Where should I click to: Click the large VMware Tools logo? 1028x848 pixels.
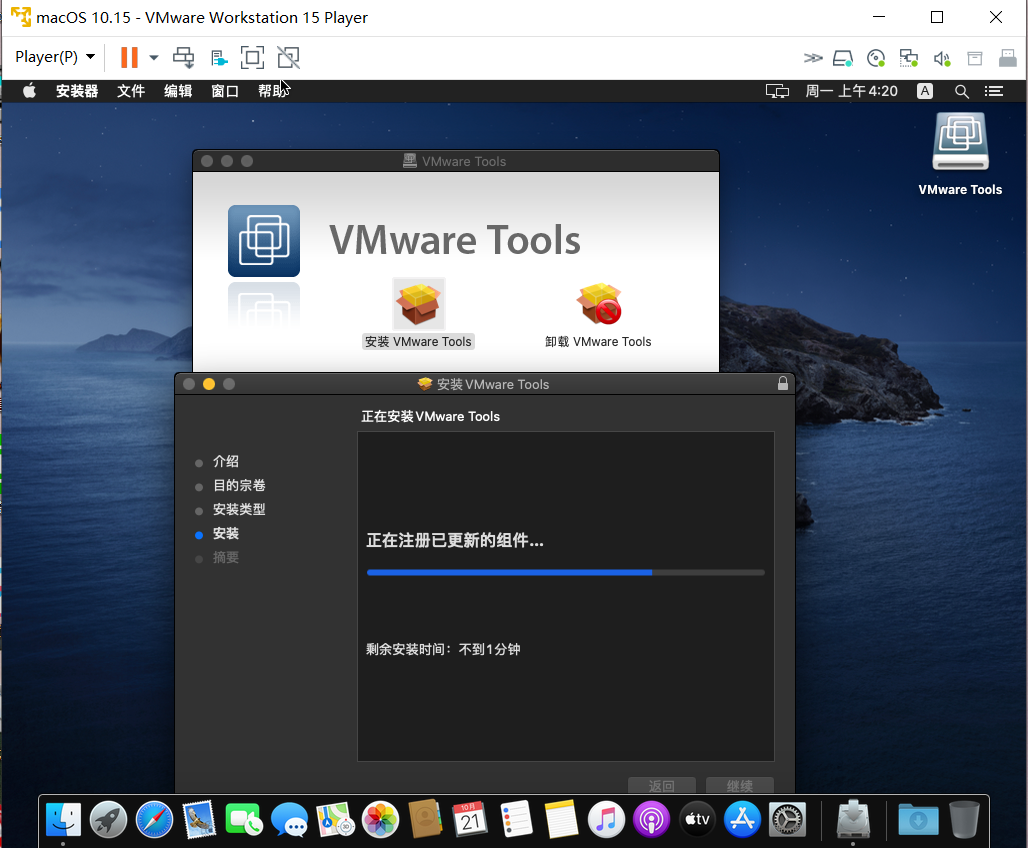click(264, 241)
